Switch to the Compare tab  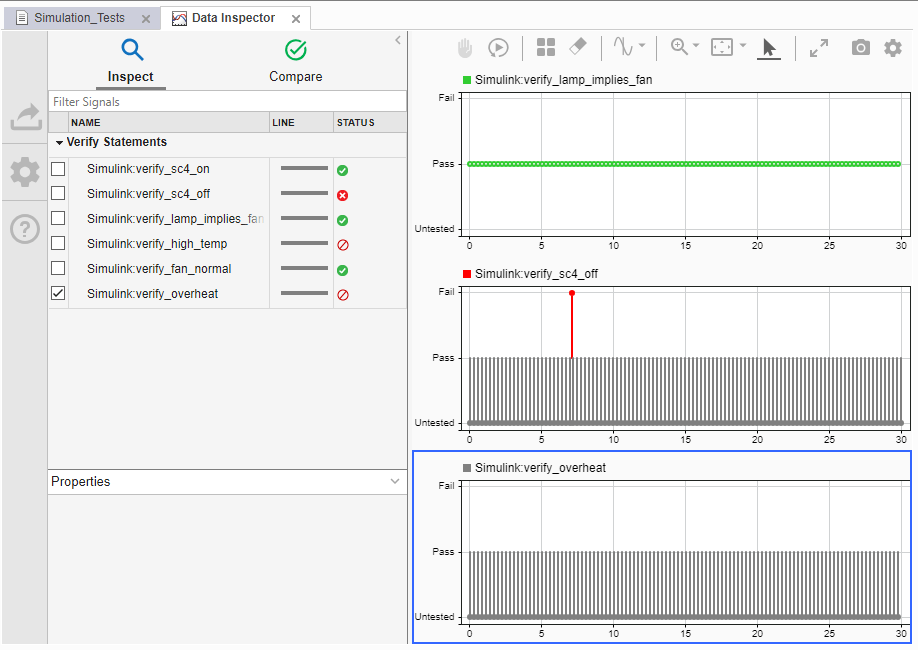point(296,60)
